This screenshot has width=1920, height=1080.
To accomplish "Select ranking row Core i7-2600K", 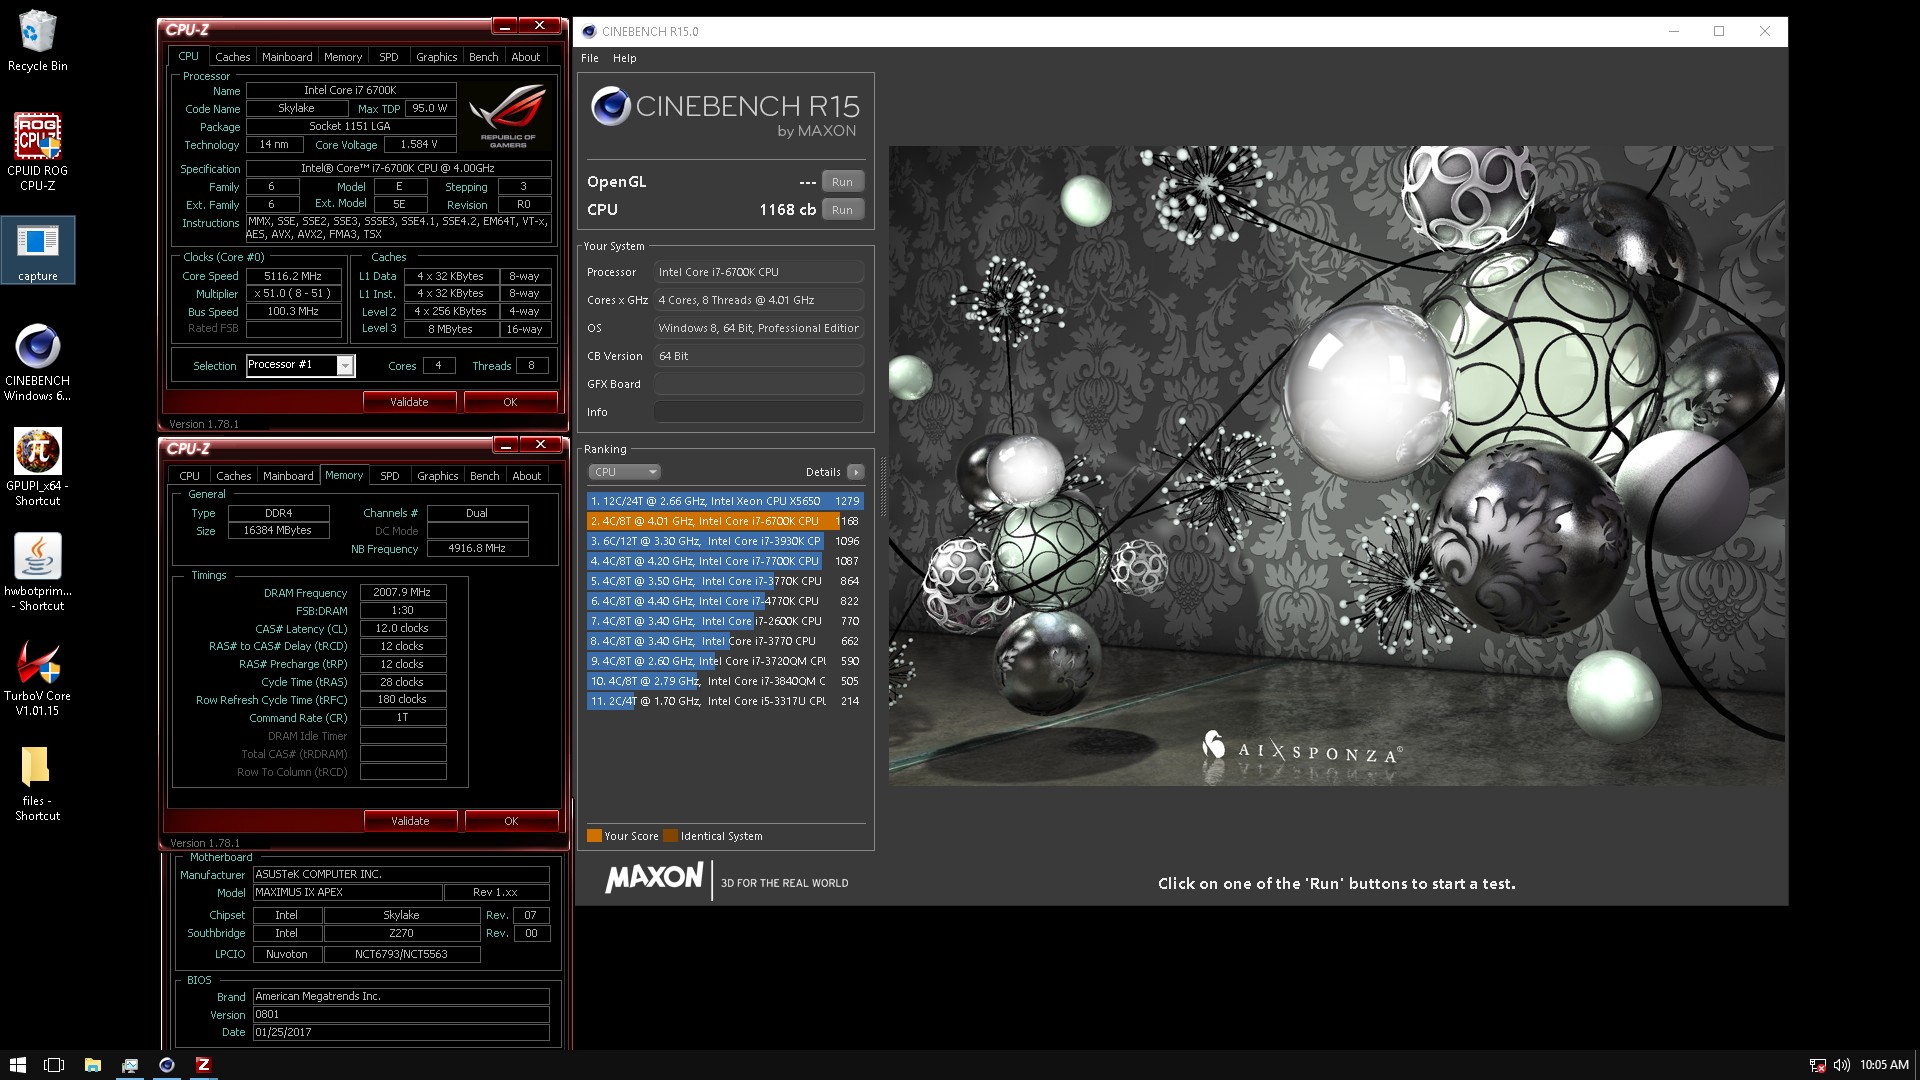I will 724,621.
